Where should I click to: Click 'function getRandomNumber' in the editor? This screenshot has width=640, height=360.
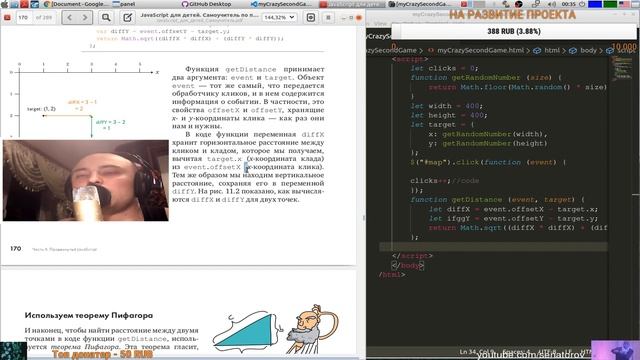click(465, 78)
